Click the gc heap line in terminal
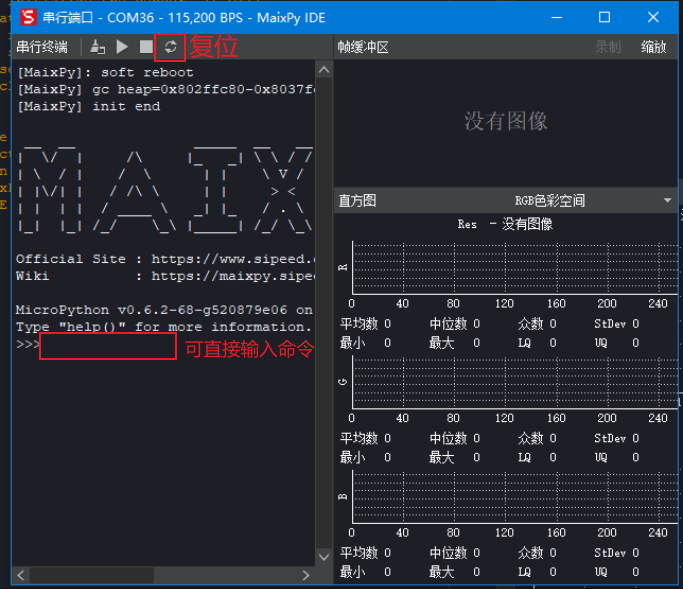683x589 pixels. (x=166, y=89)
